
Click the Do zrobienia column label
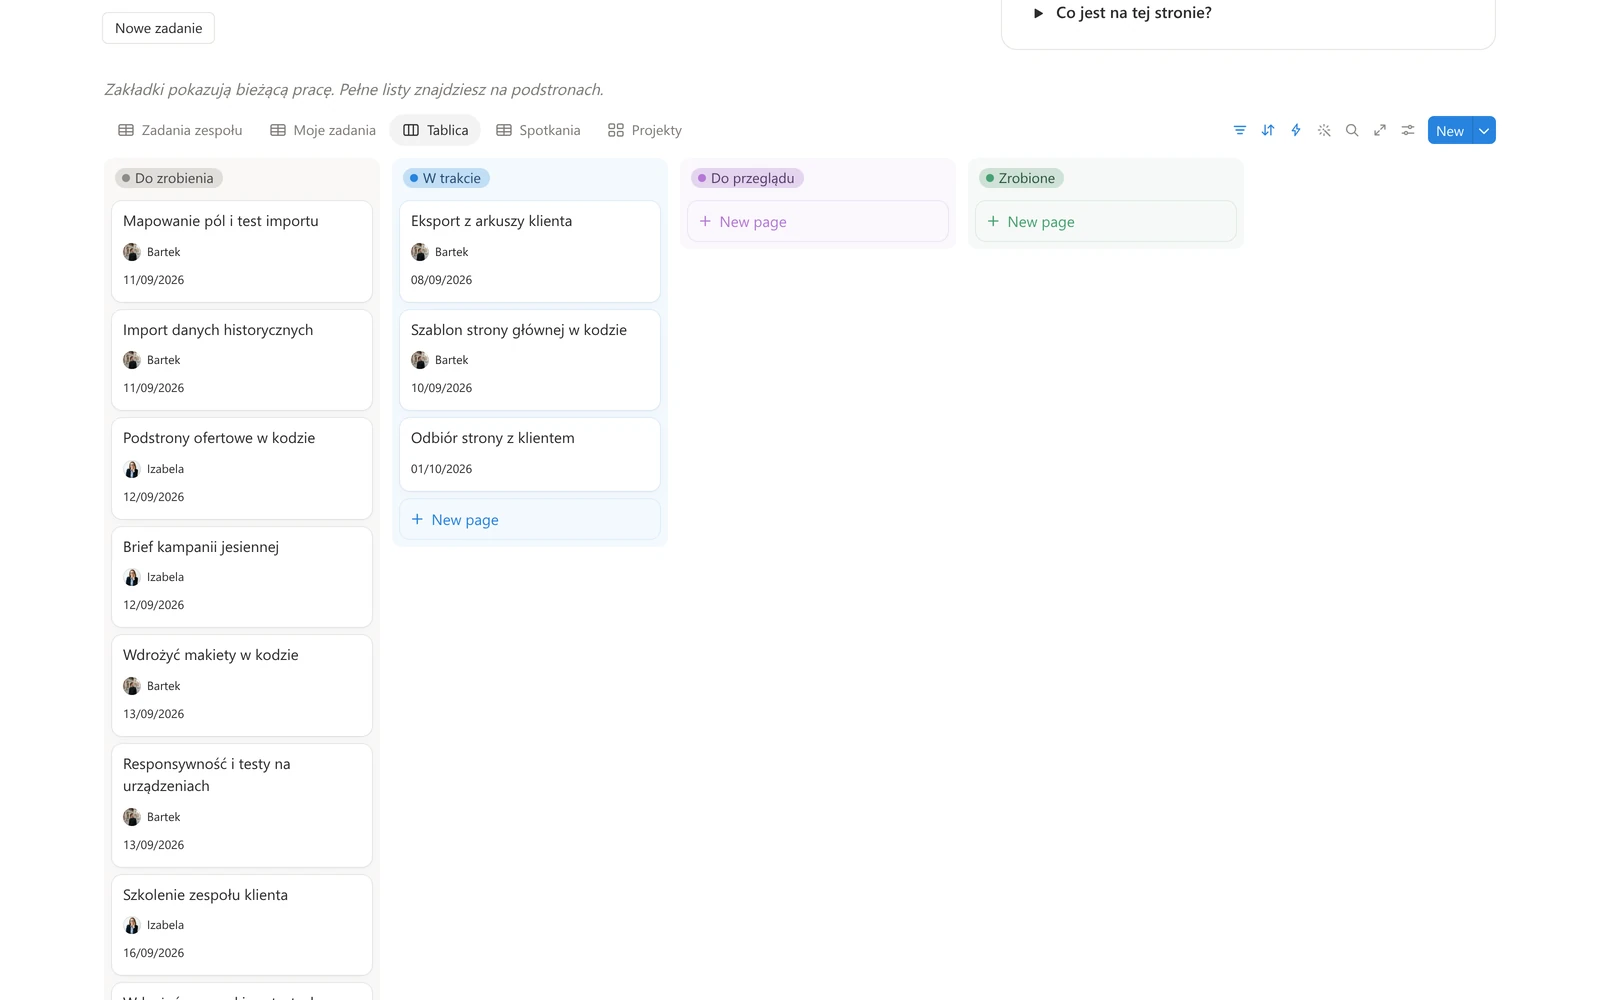click(168, 178)
